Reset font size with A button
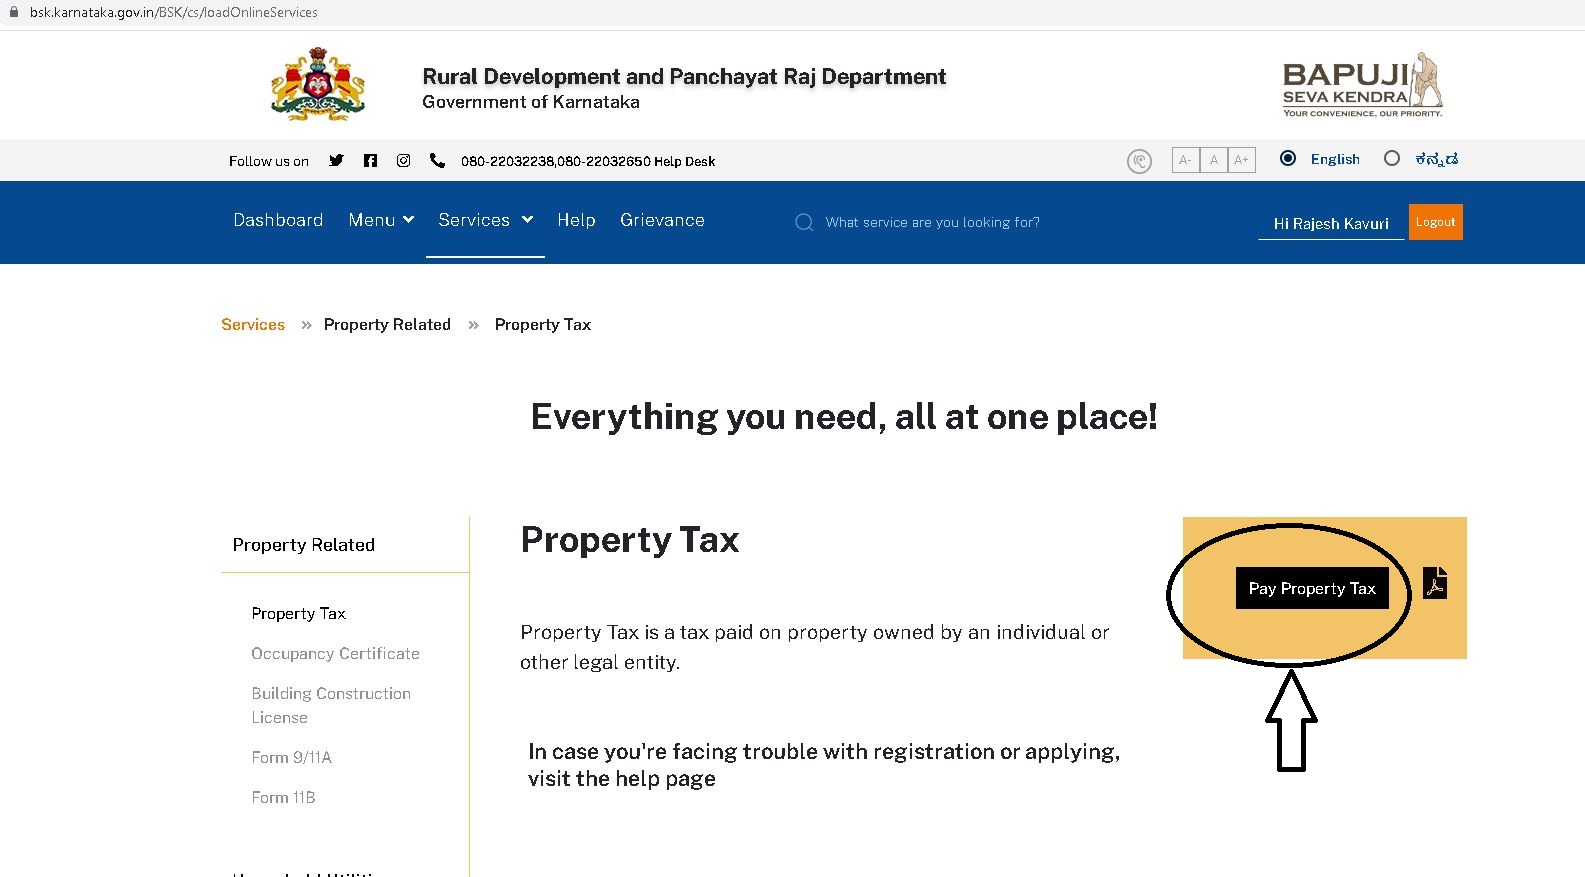The image size is (1585, 877). (x=1214, y=160)
